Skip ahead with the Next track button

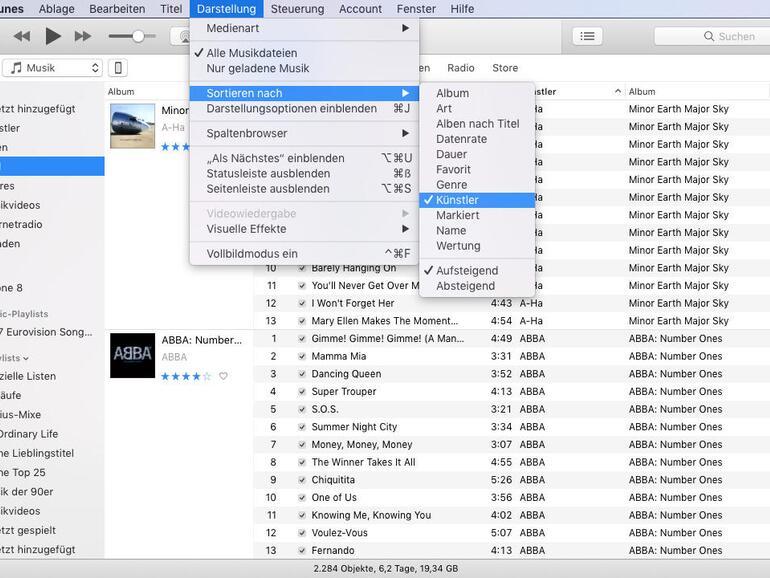83,36
